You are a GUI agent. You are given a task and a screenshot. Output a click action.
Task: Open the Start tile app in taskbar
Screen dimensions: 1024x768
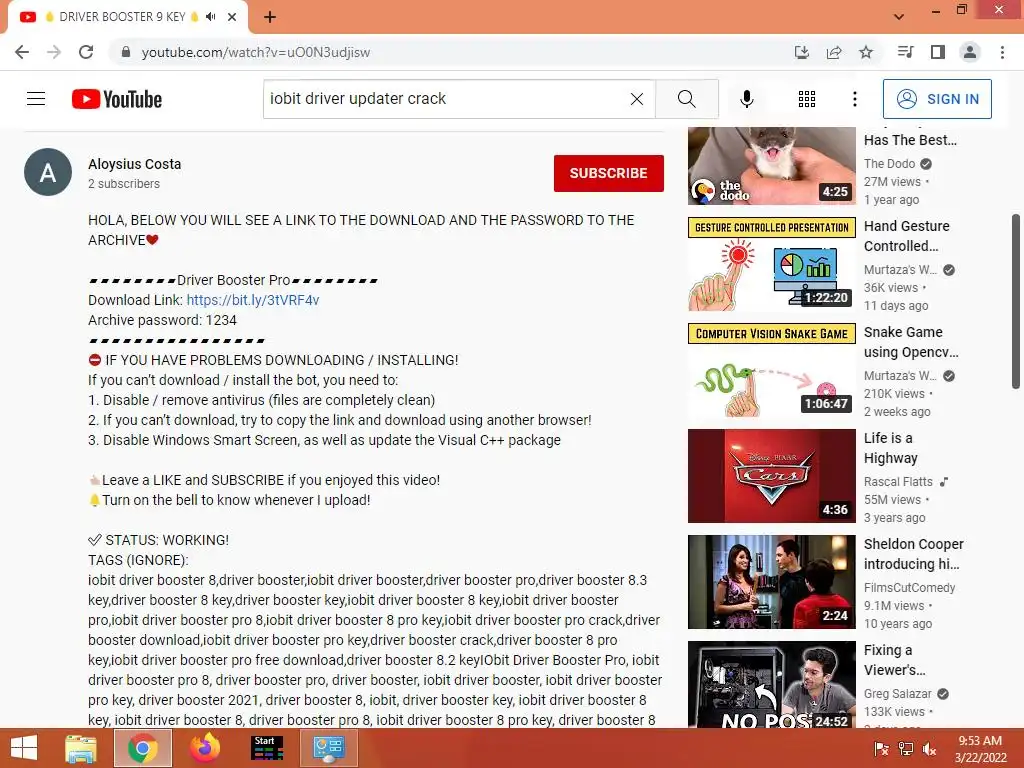(267, 748)
